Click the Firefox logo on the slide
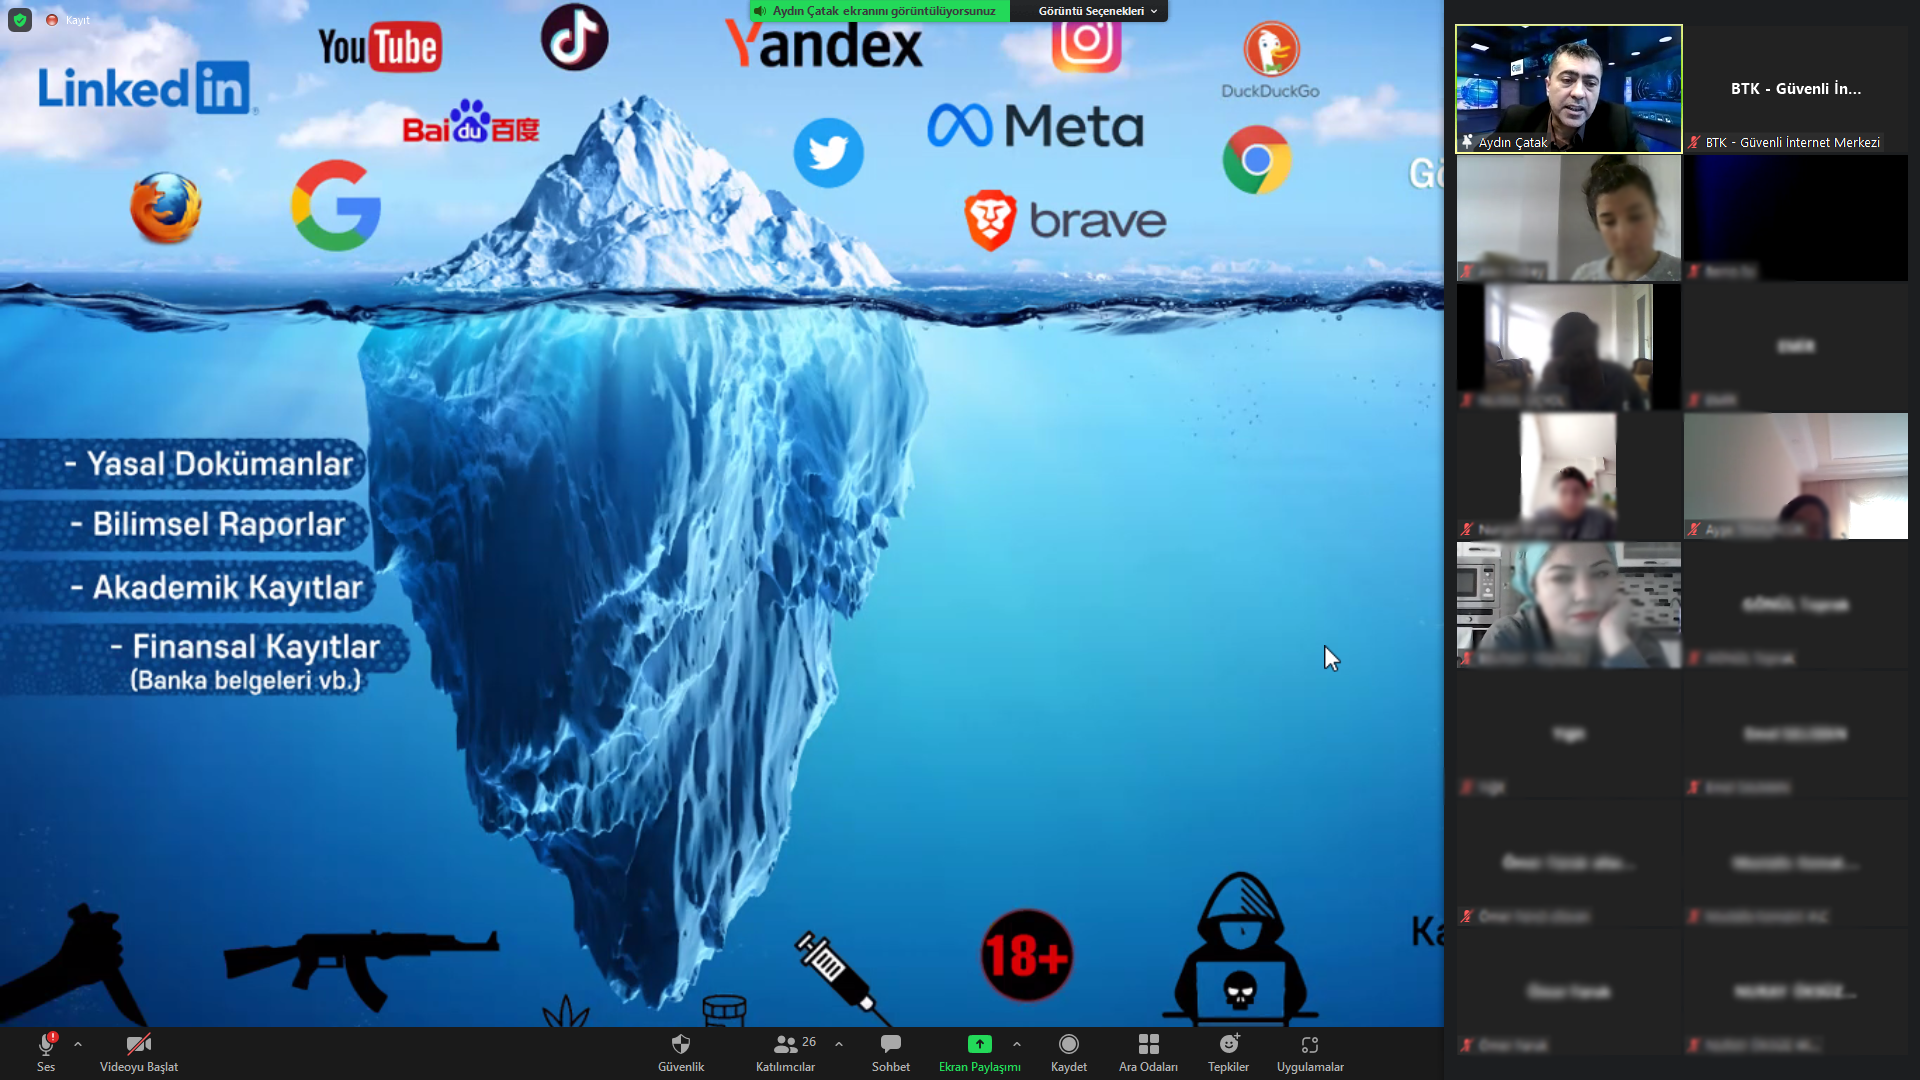Viewport: 1920px width, 1080px height. pyautogui.click(x=166, y=208)
